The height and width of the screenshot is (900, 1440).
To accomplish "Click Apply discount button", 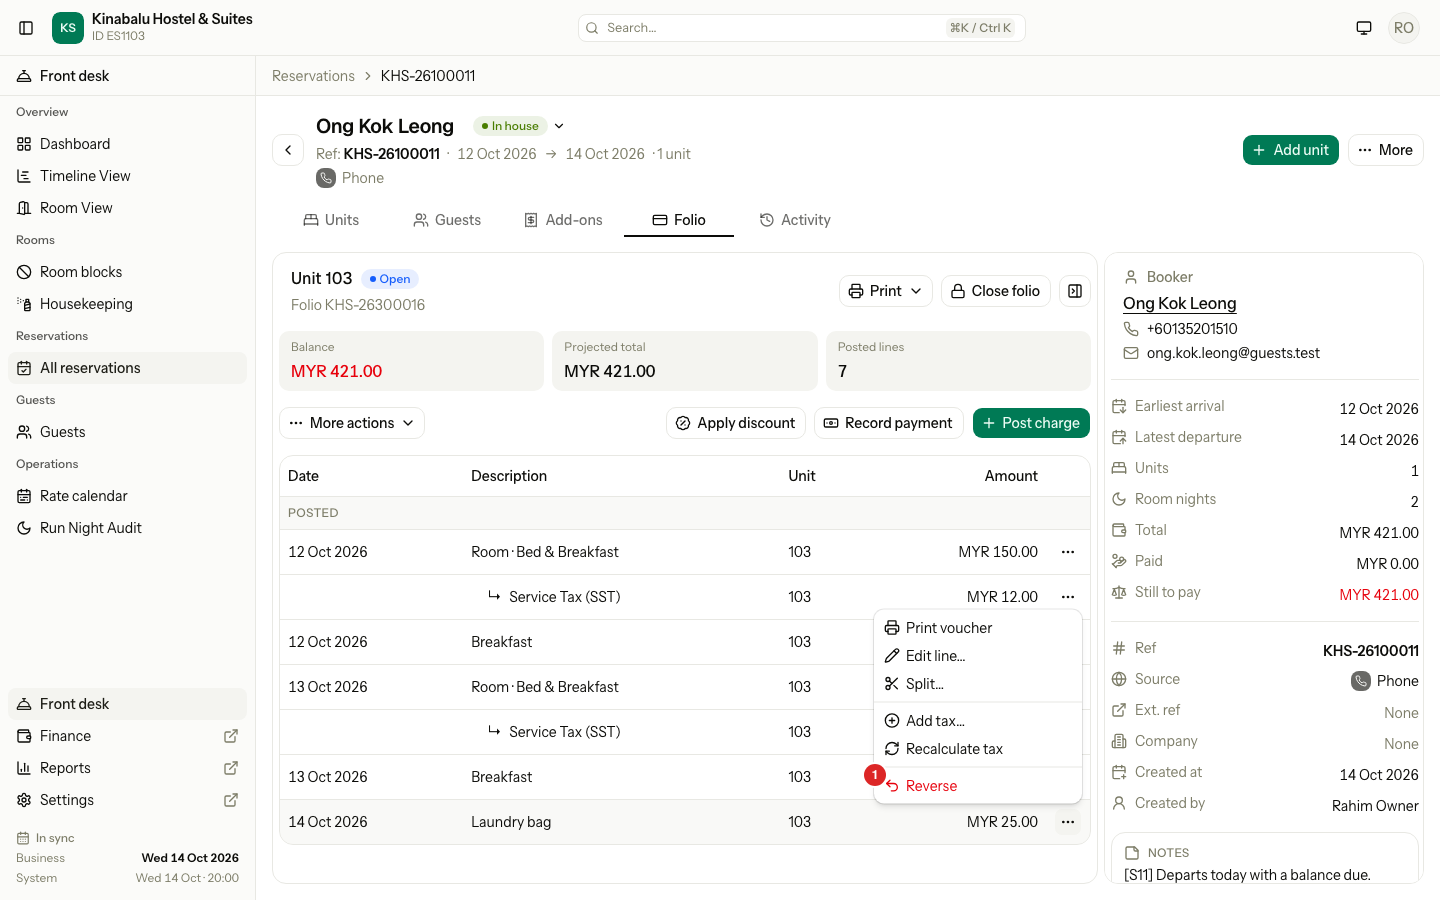I will coord(736,423).
